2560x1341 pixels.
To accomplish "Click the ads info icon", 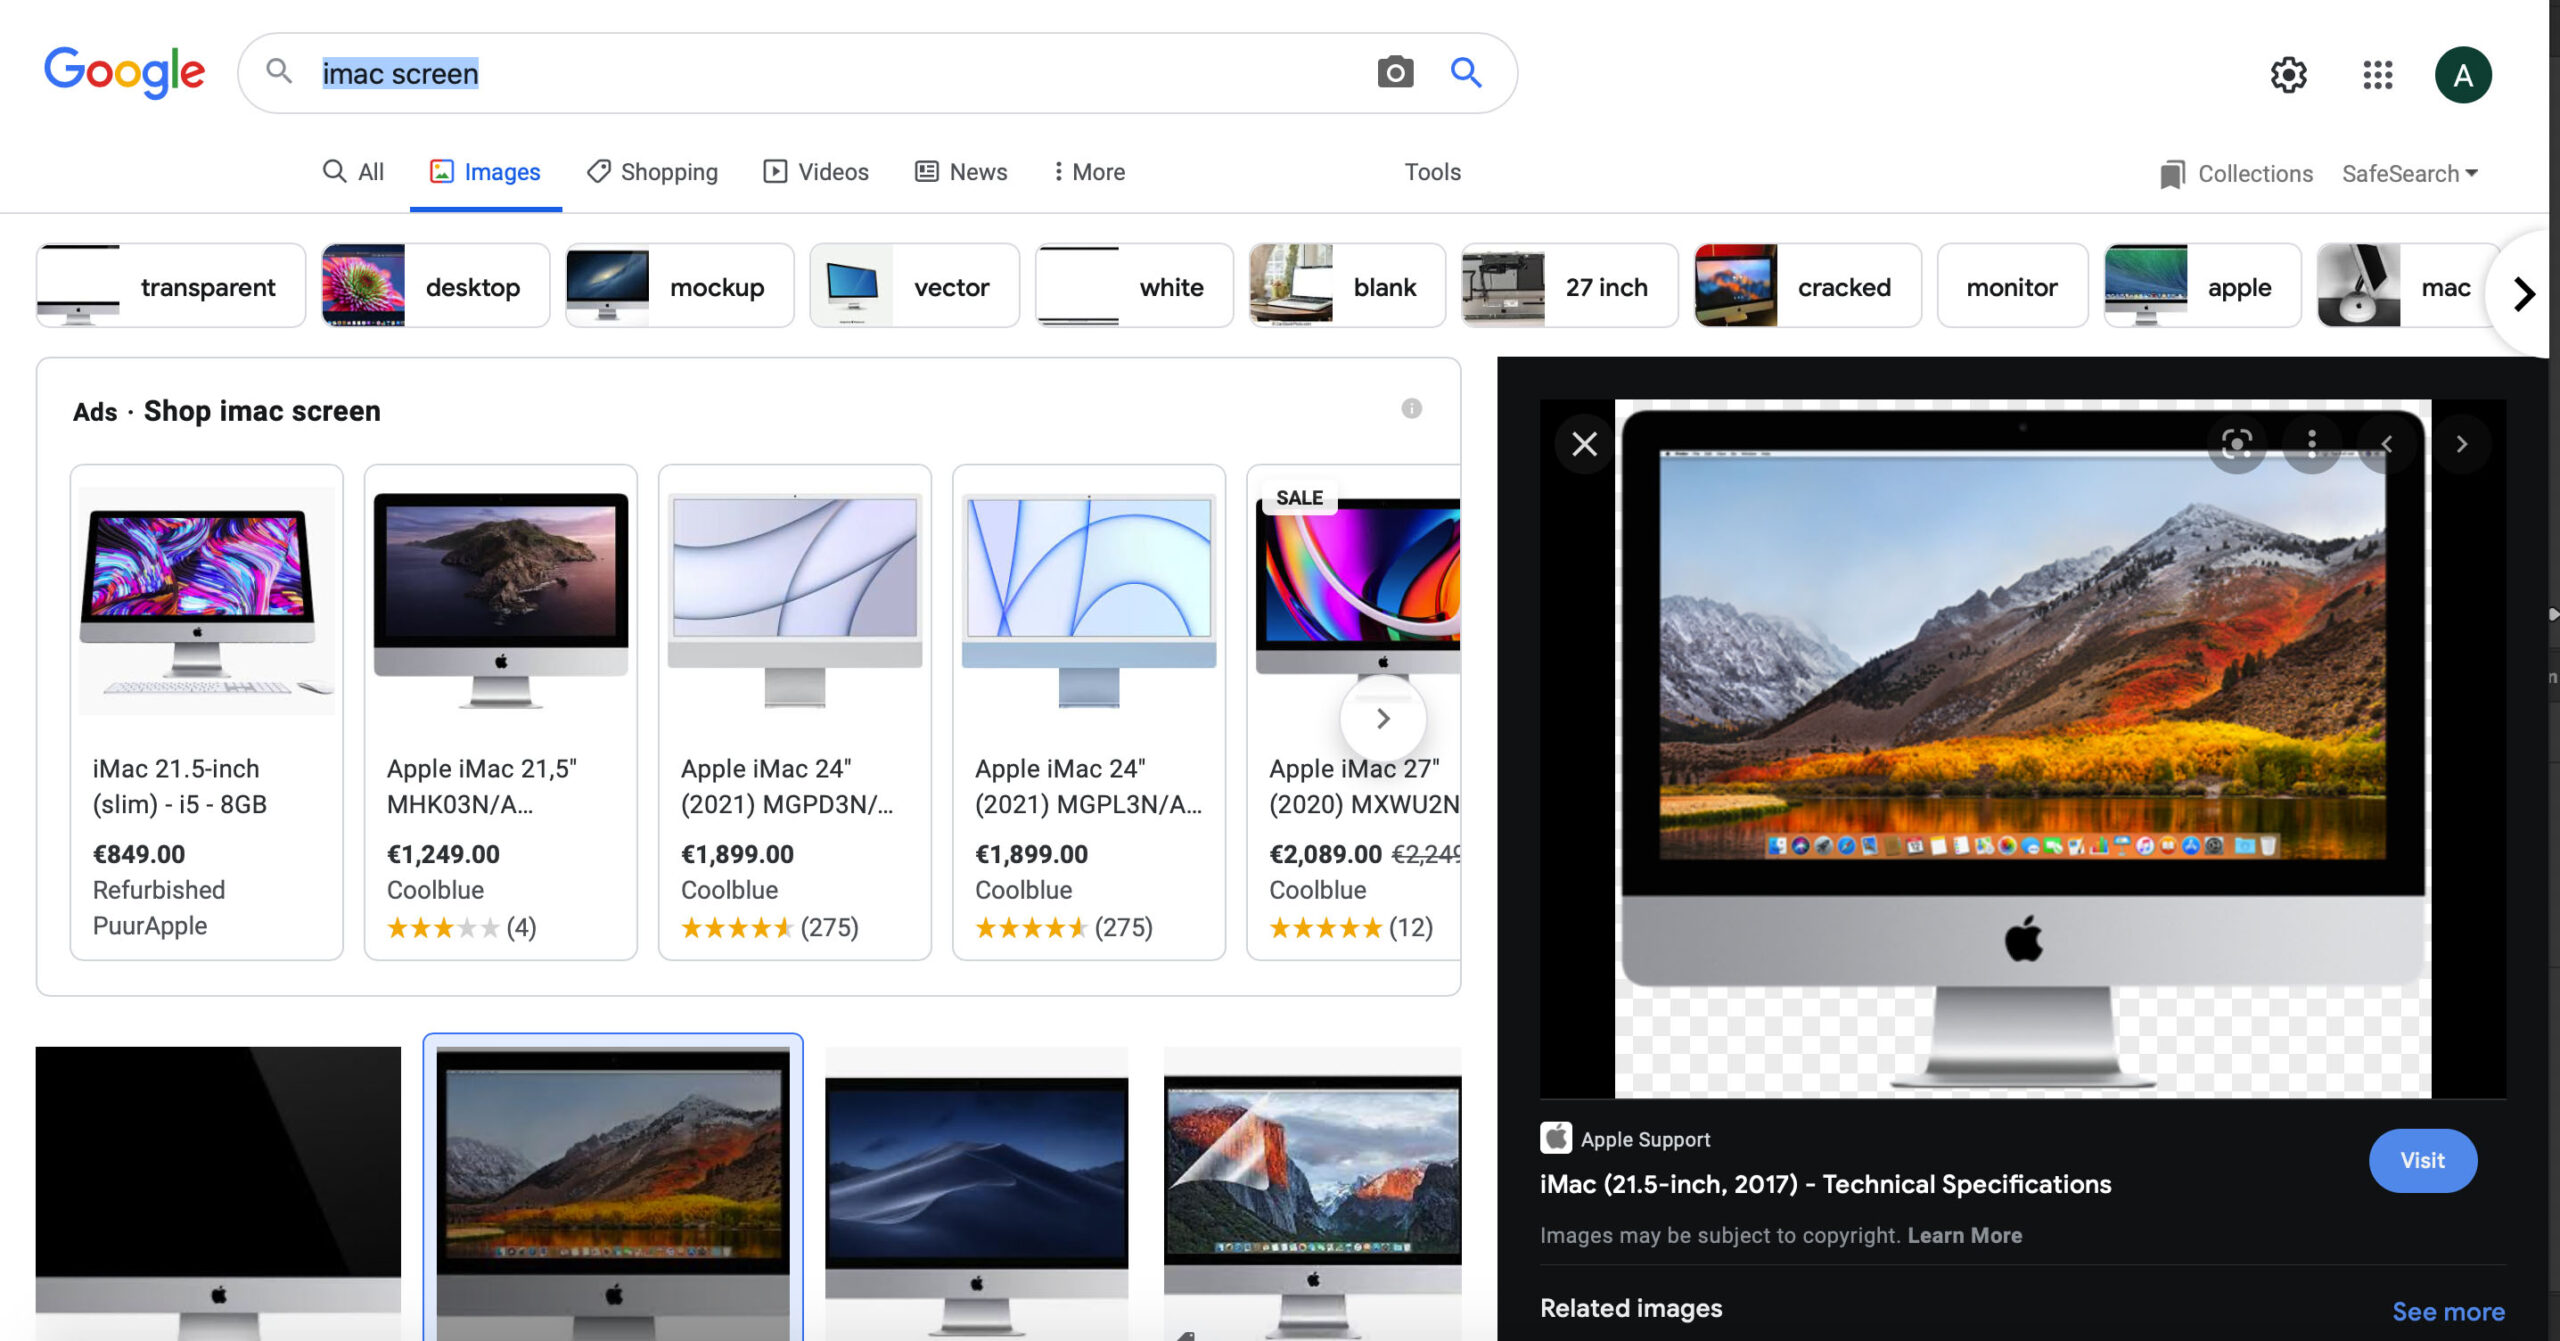I will click(x=1411, y=408).
